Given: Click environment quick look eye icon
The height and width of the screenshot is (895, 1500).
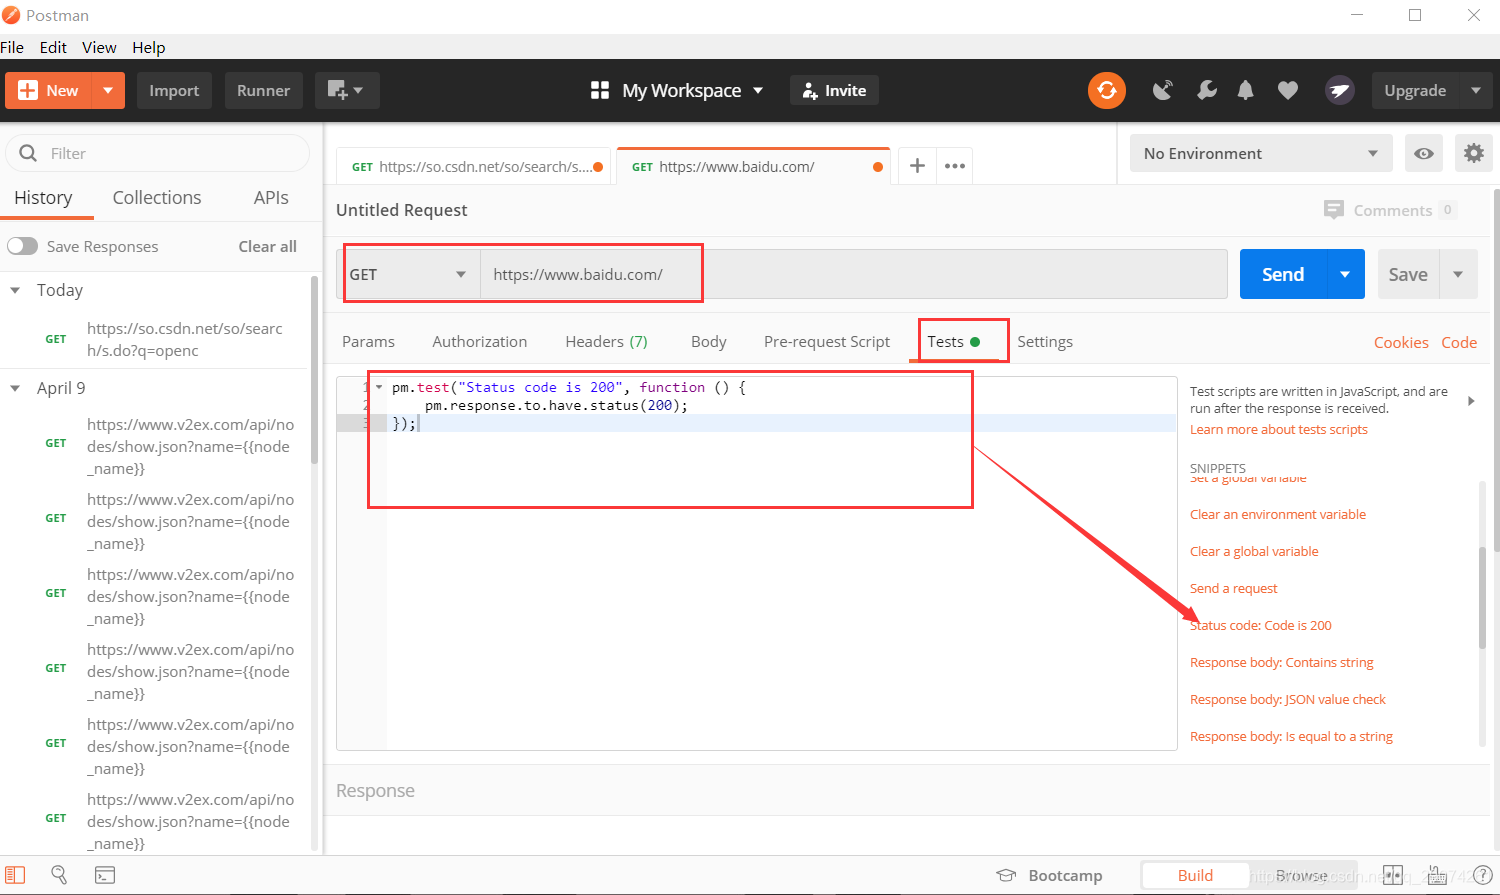Looking at the screenshot, I should coord(1424,153).
